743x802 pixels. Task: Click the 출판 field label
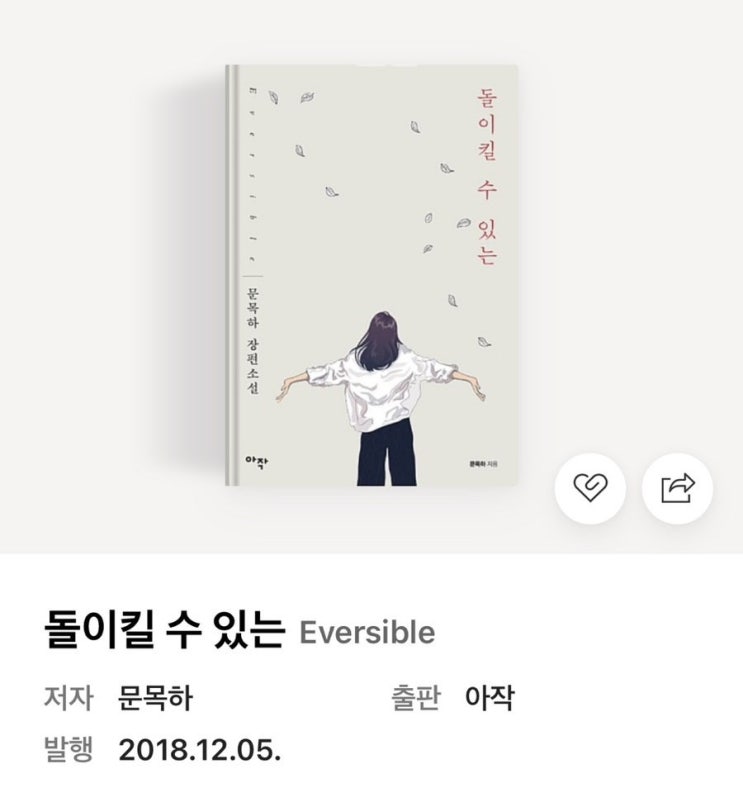(416, 697)
